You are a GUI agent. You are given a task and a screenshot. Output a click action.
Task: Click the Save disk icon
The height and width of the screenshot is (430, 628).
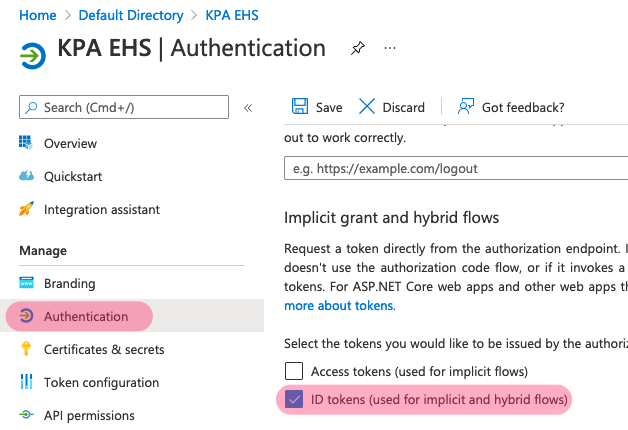point(300,107)
